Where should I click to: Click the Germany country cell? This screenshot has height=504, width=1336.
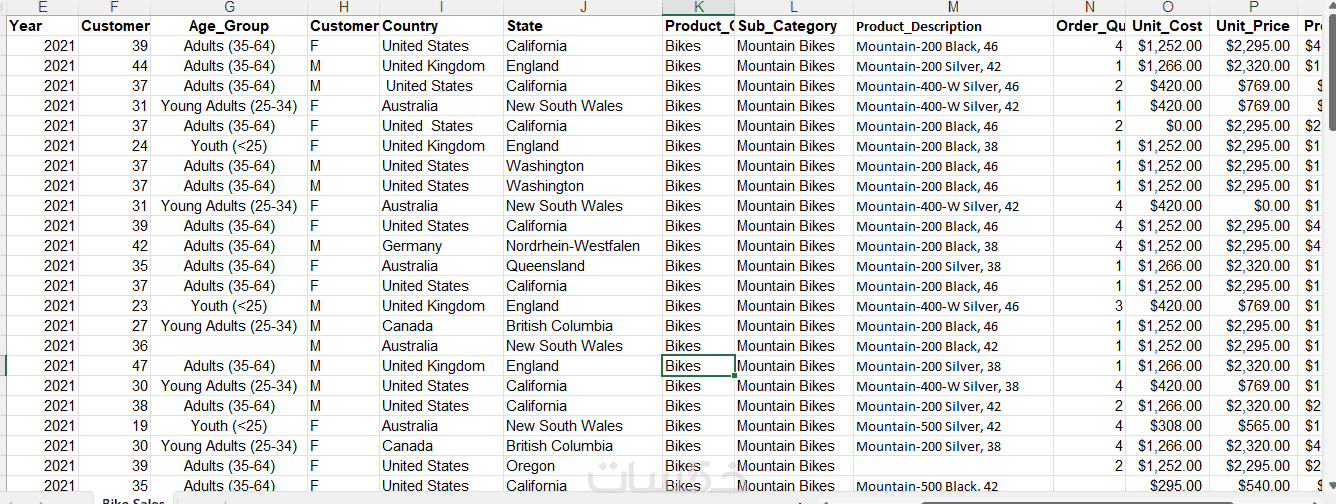412,246
